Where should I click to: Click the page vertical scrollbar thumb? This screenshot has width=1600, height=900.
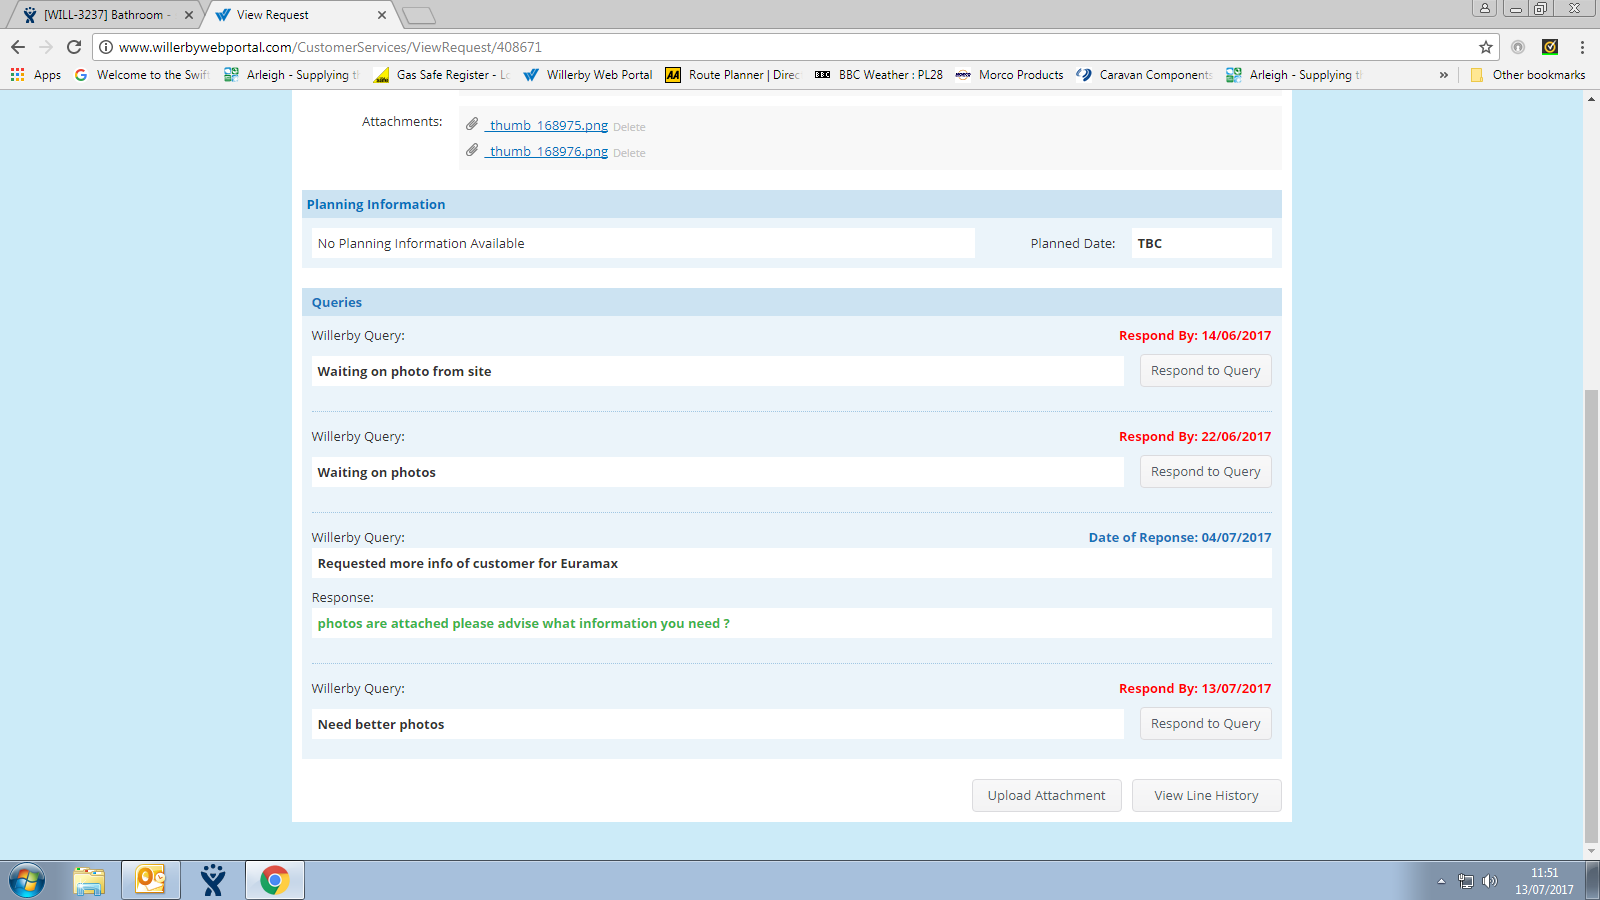1591,617
